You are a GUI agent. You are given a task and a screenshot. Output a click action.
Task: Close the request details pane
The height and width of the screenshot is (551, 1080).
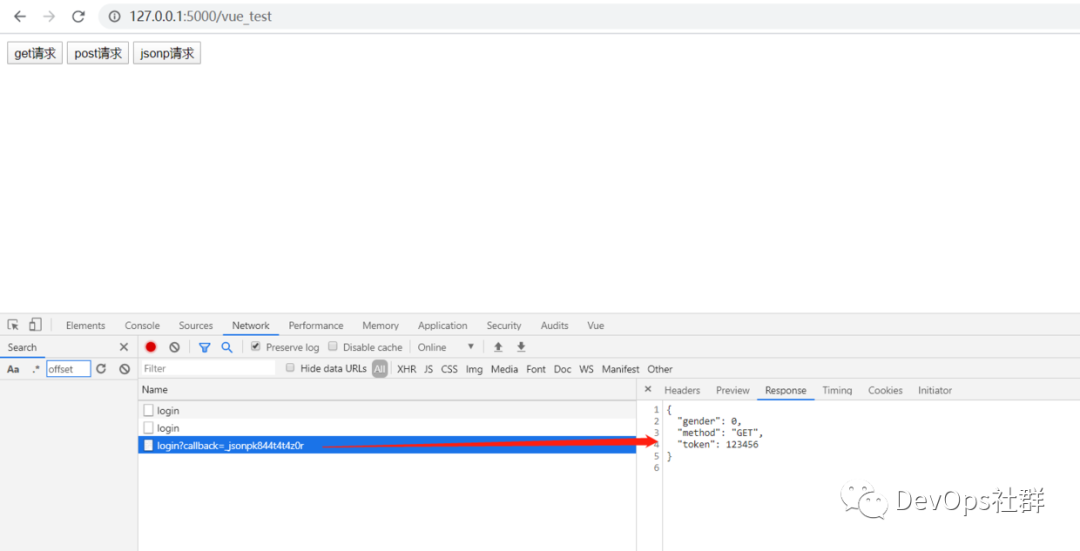pyautogui.click(x=647, y=389)
